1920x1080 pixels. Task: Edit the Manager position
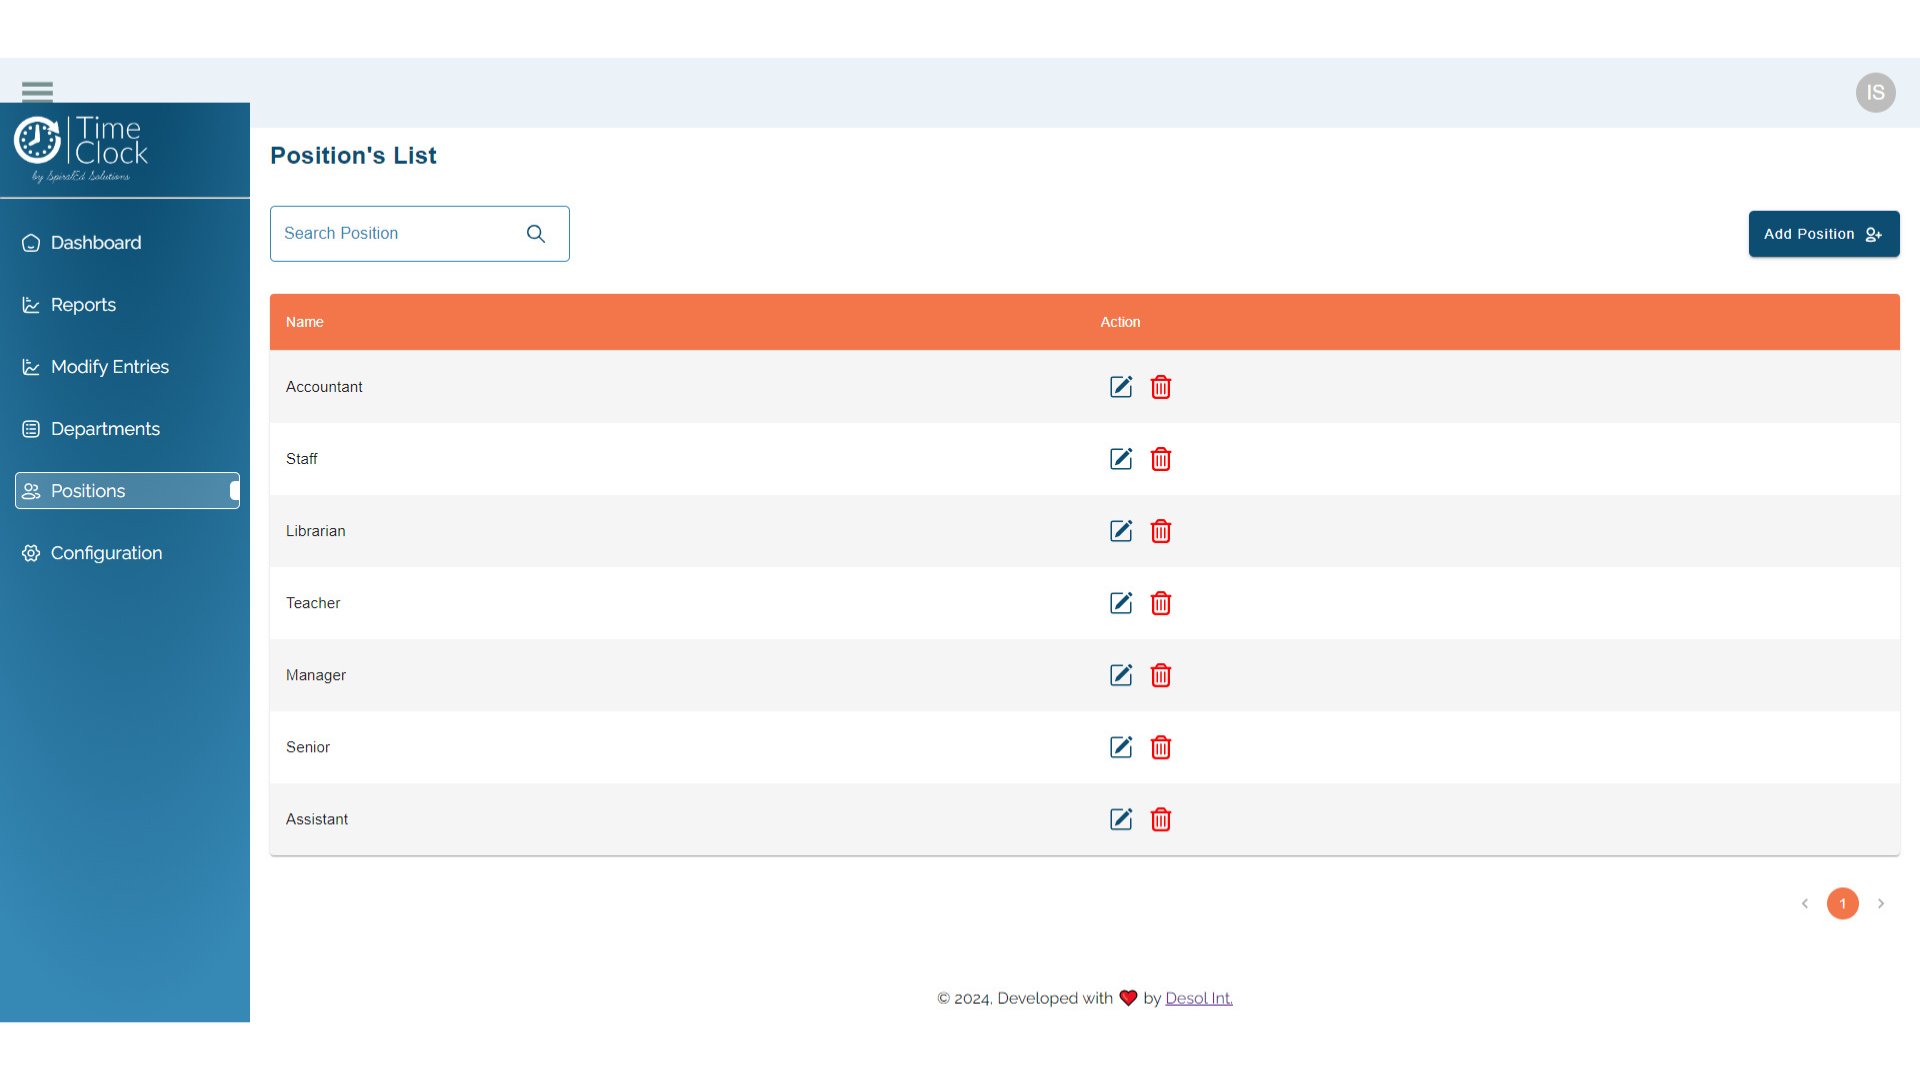click(1121, 675)
